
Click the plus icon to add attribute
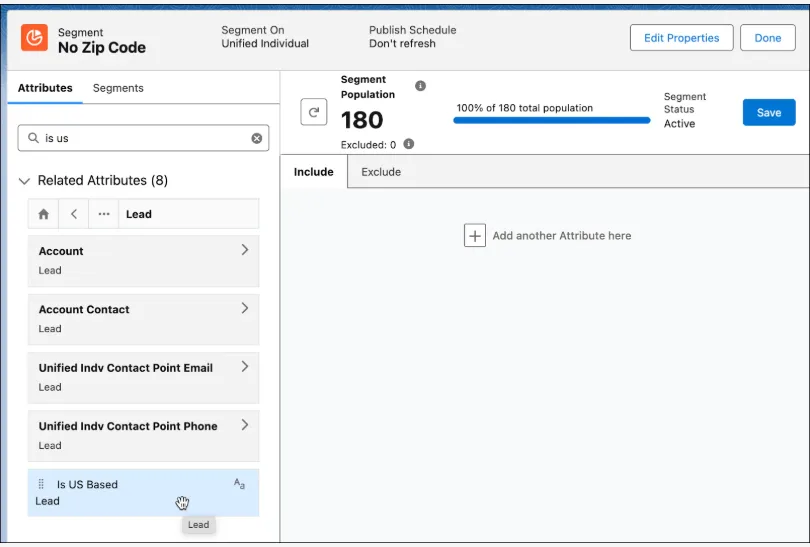[x=474, y=236]
